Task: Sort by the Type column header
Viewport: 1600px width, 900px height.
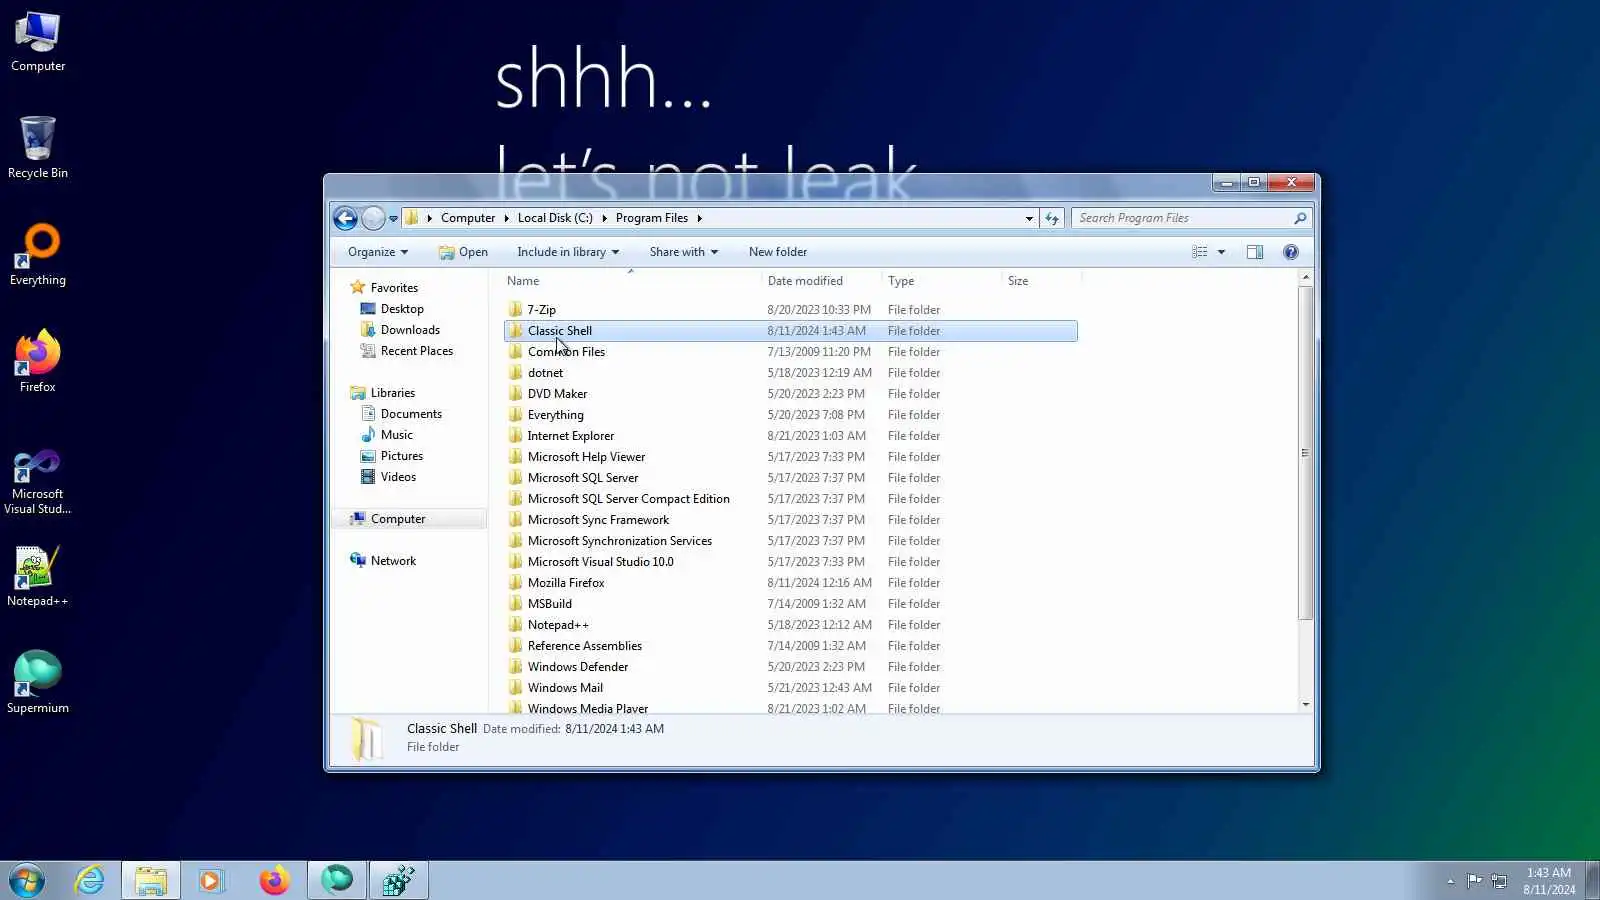Action: coord(940,281)
